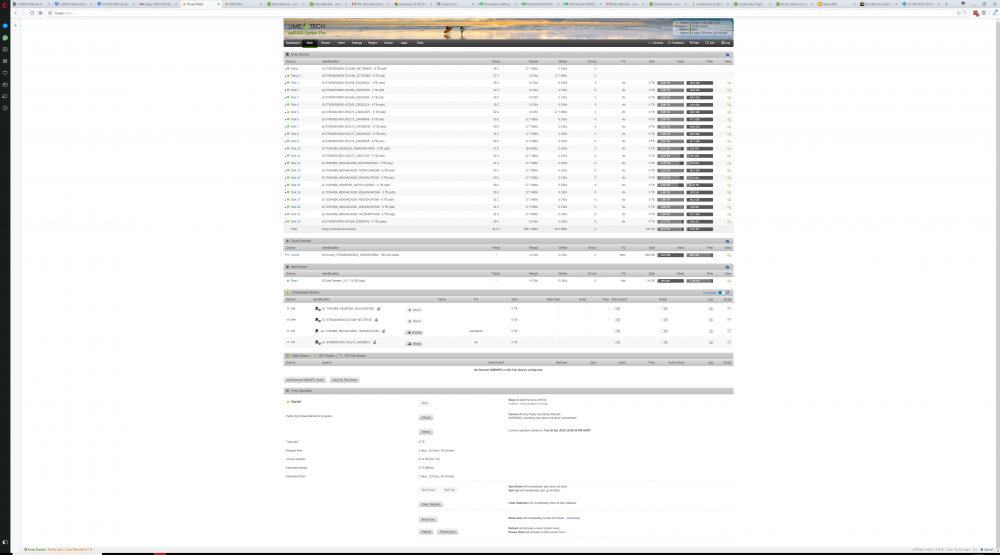Toggle auto-mount for the precleared unassigned disk
The height and width of the screenshot is (555, 1000).
click(617, 331)
